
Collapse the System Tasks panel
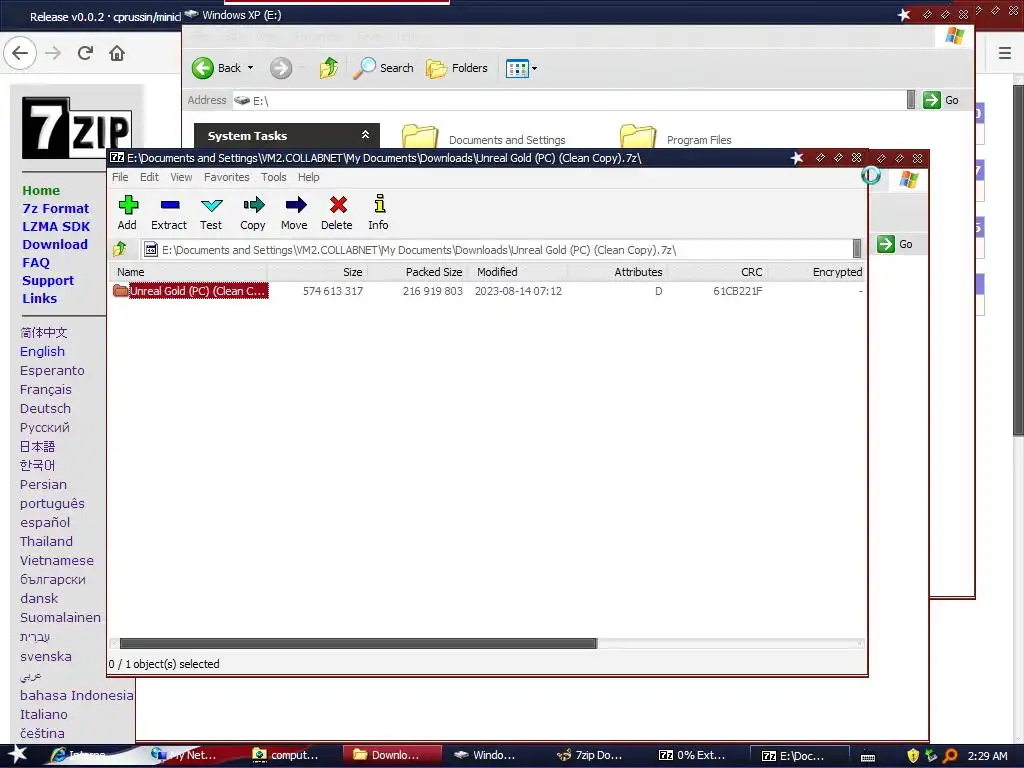pyautogui.click(x=366, y=135)
